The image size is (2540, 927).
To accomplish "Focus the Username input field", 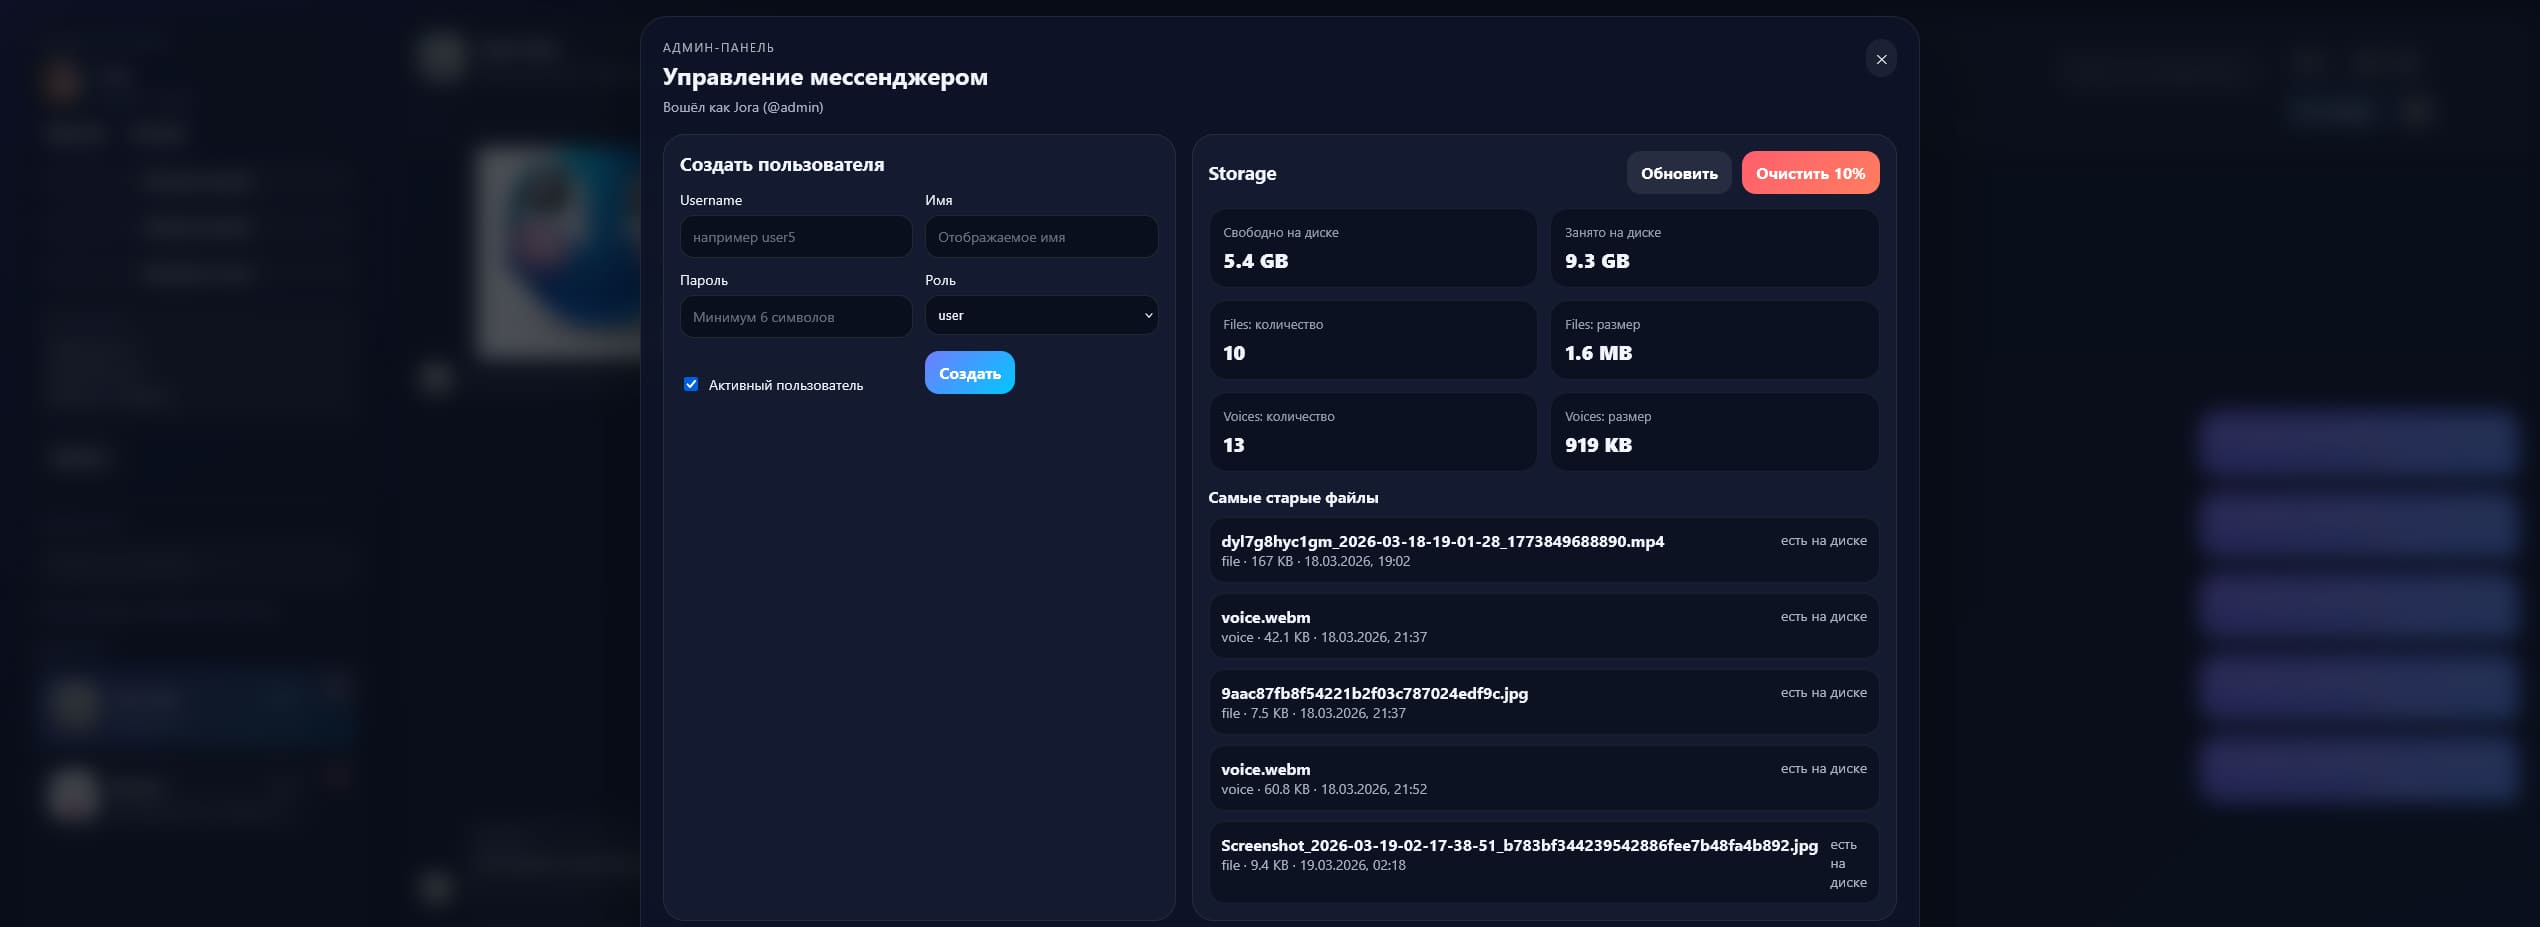I will (x=795, y=237).
